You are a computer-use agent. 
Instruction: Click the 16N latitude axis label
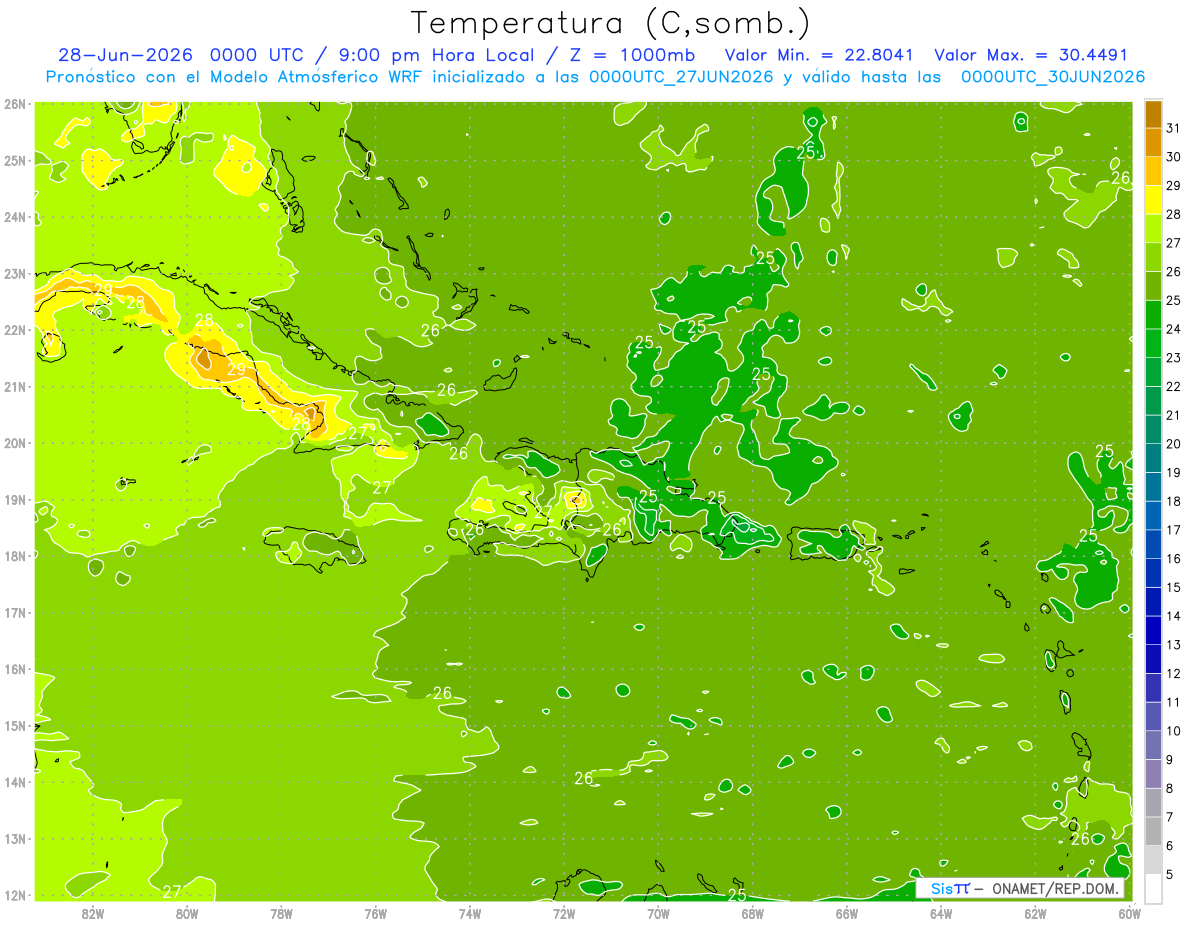coord(14,668)
